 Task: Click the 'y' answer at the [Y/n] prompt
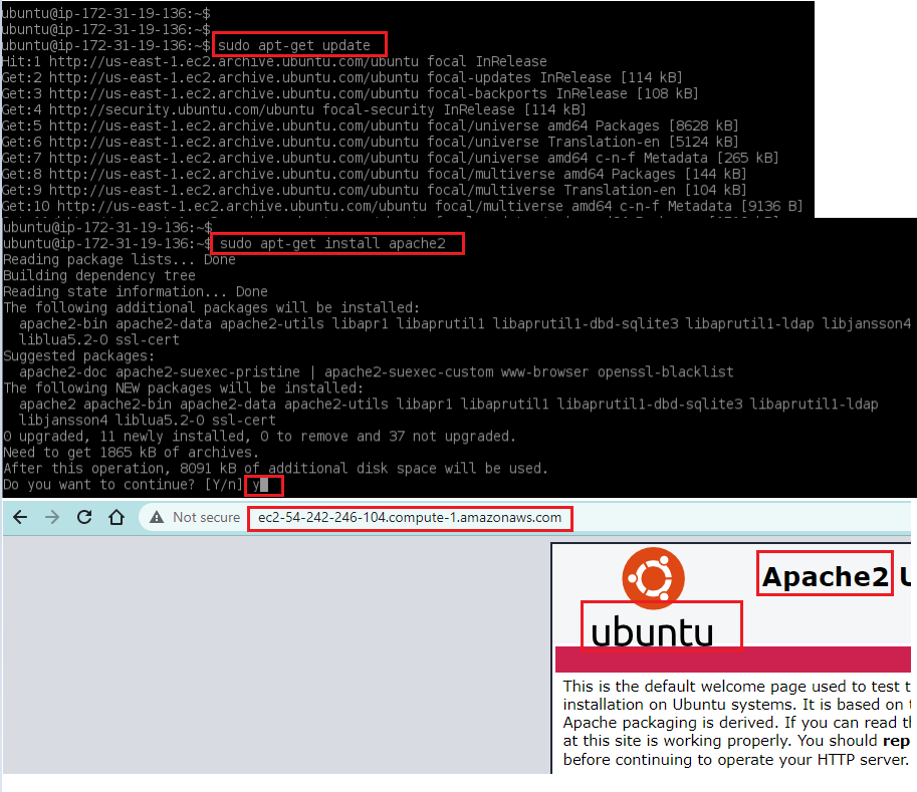click(256, 485)
